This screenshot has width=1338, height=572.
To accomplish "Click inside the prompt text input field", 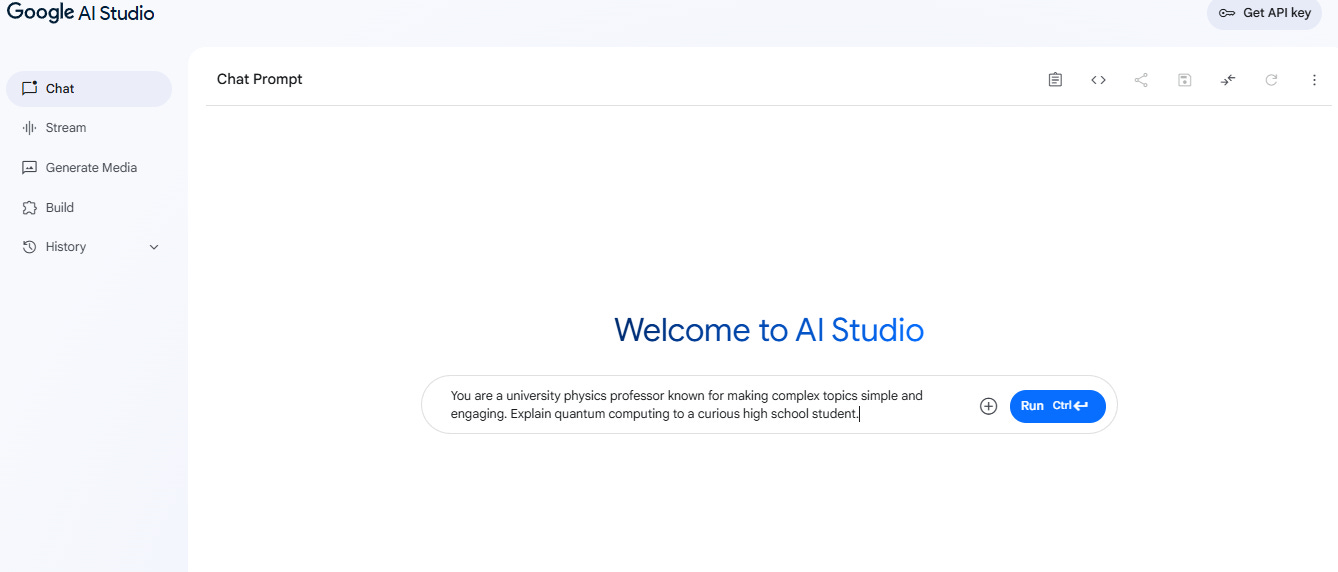I will click(x=700, y=405).
